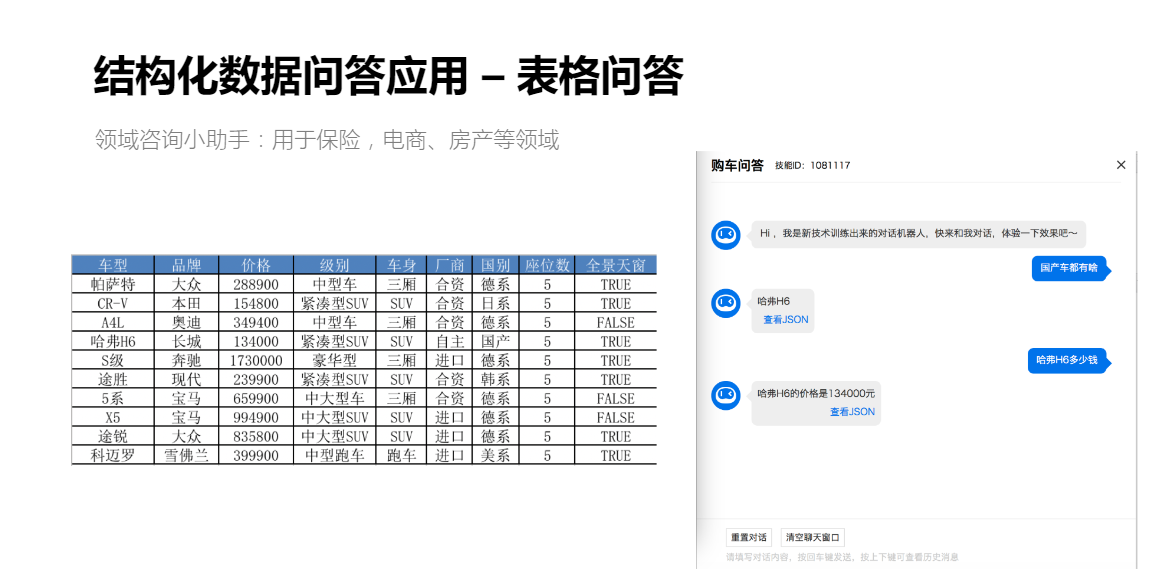The image size is (1152, 588).
Task: Click the 重置对话 button
Action: click(749, 537)
